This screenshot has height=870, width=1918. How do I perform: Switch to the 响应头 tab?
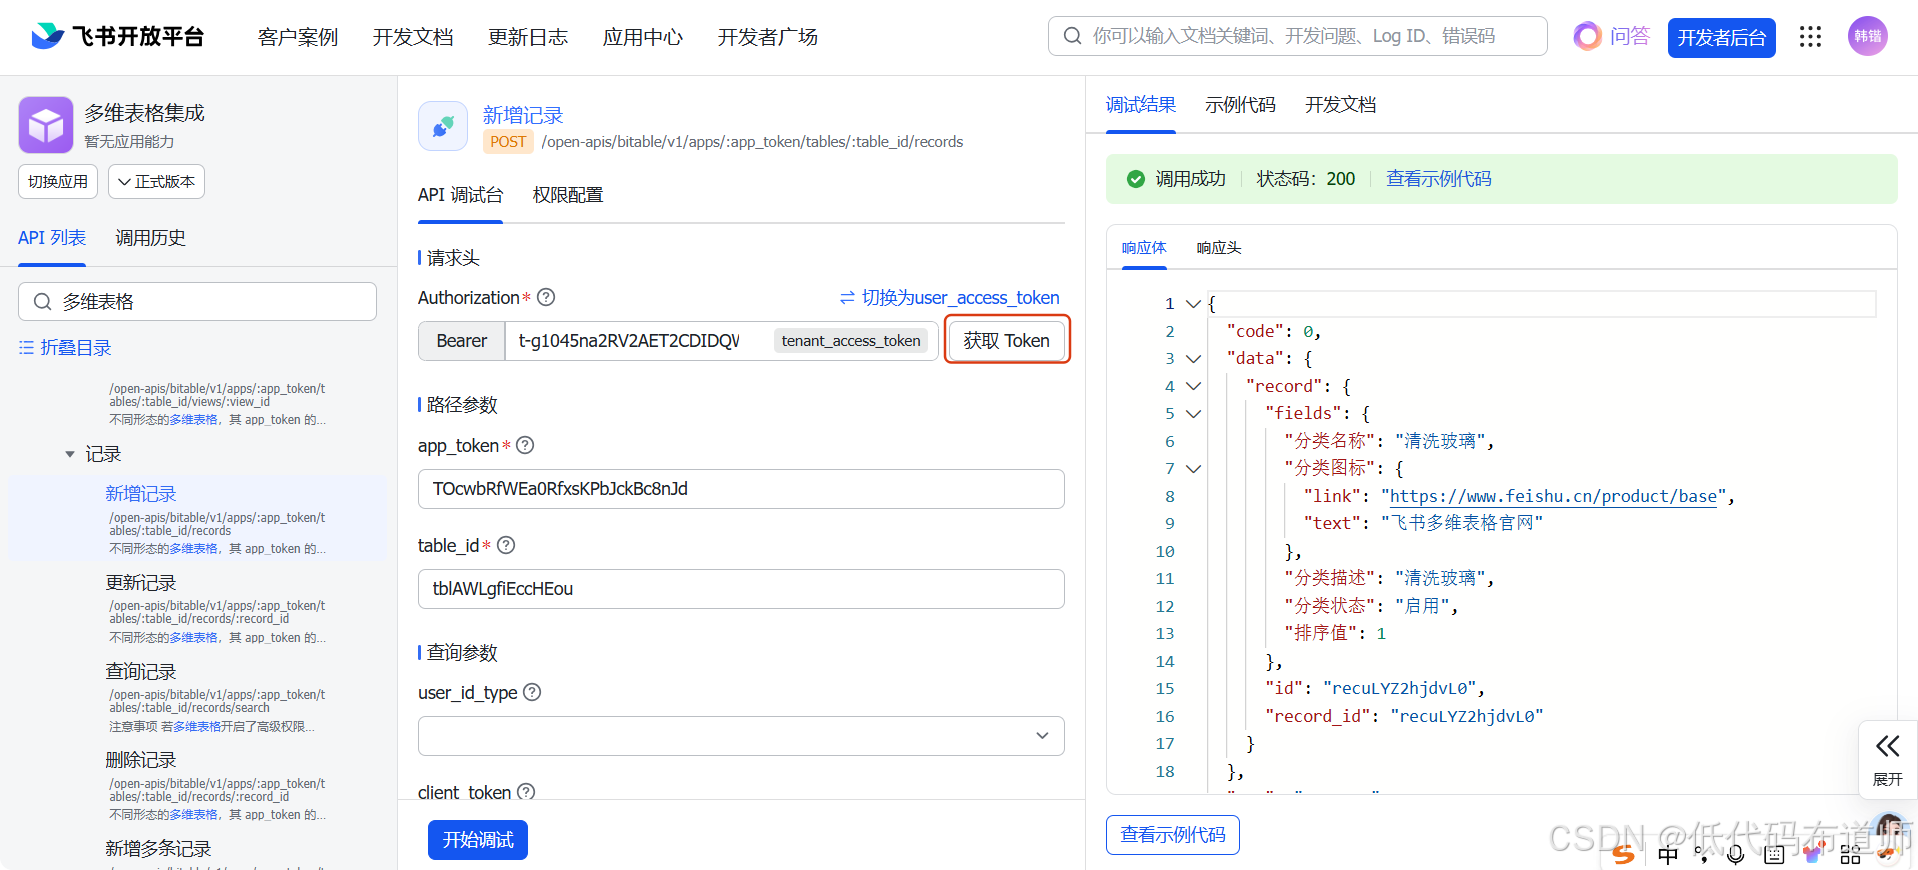[x=1219, y=248]
